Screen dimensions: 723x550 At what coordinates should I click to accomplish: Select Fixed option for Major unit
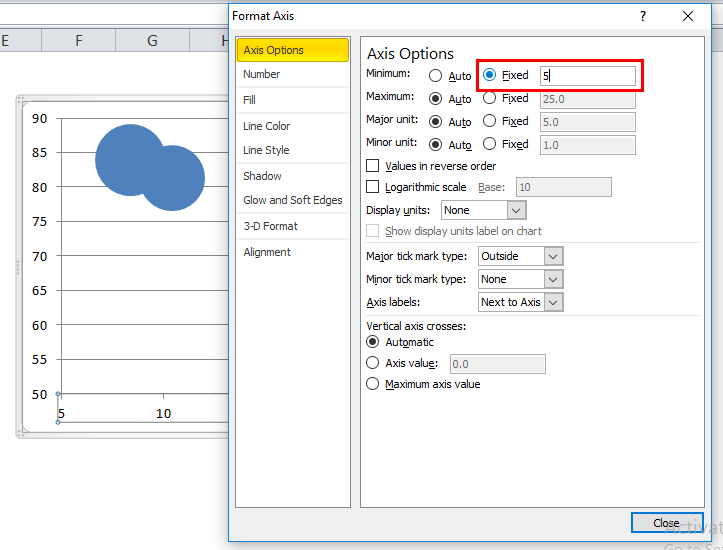pos(489,121)
